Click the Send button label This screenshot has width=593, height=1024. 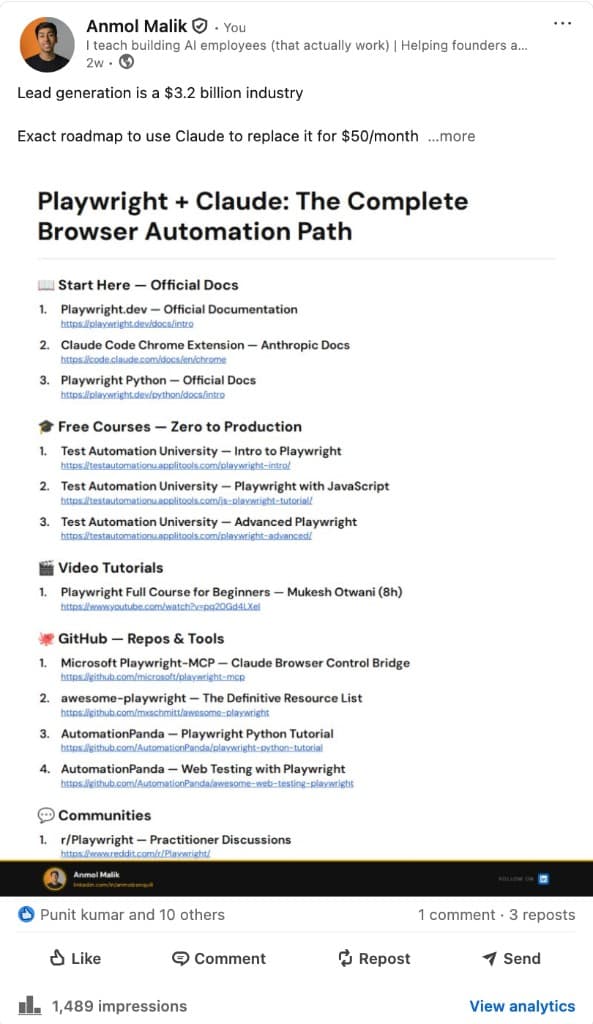tap(522, 958)
